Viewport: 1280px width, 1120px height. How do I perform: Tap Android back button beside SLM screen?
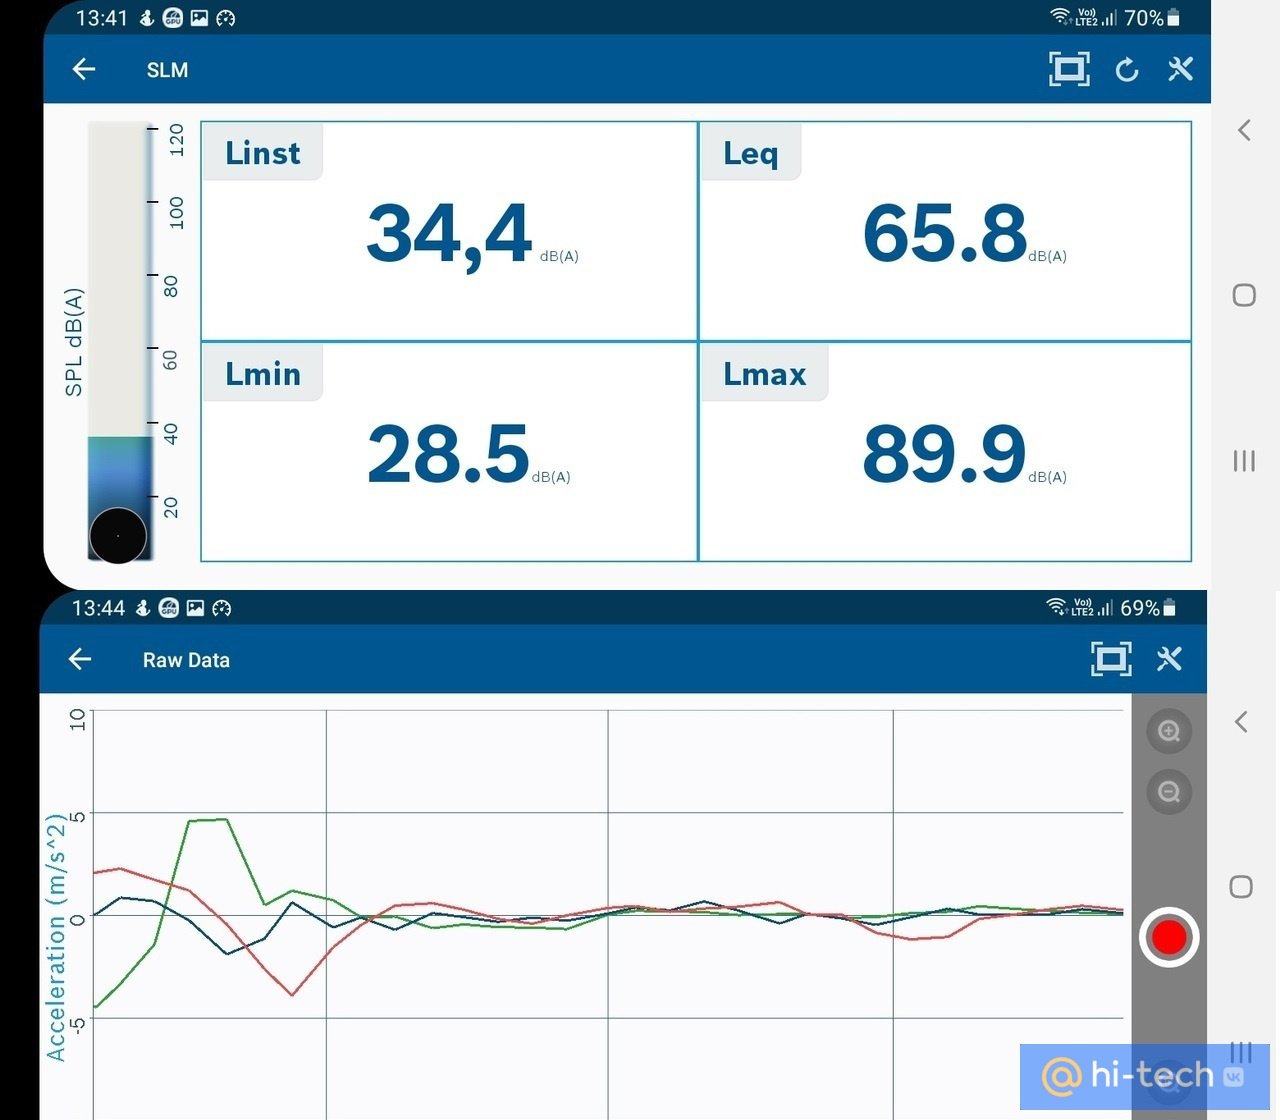pyautogui.click(x=1244, y=130)
